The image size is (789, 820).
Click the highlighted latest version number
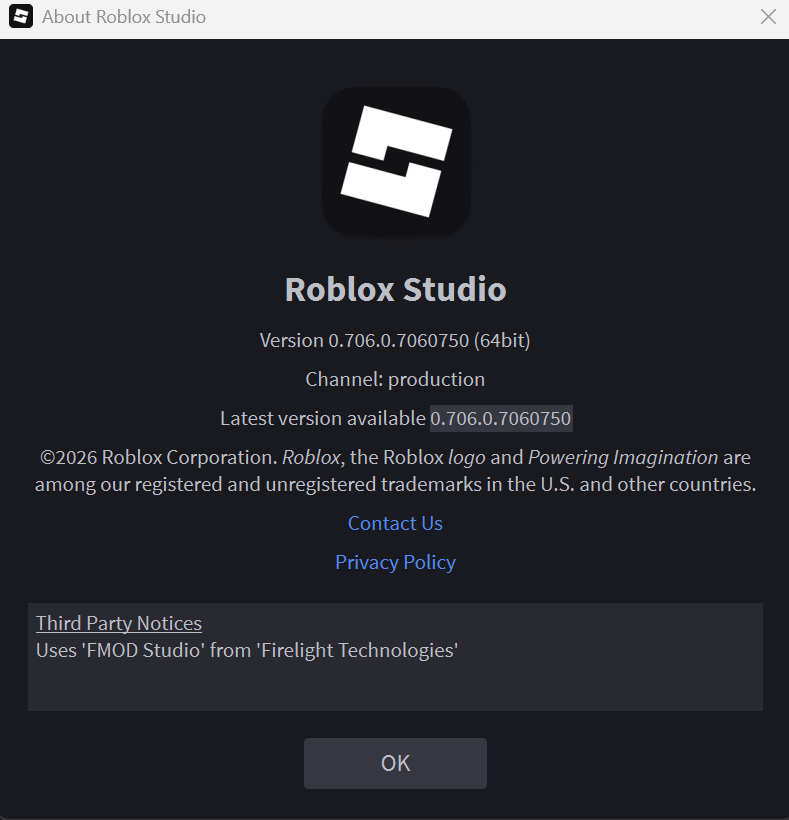point(501,418)
